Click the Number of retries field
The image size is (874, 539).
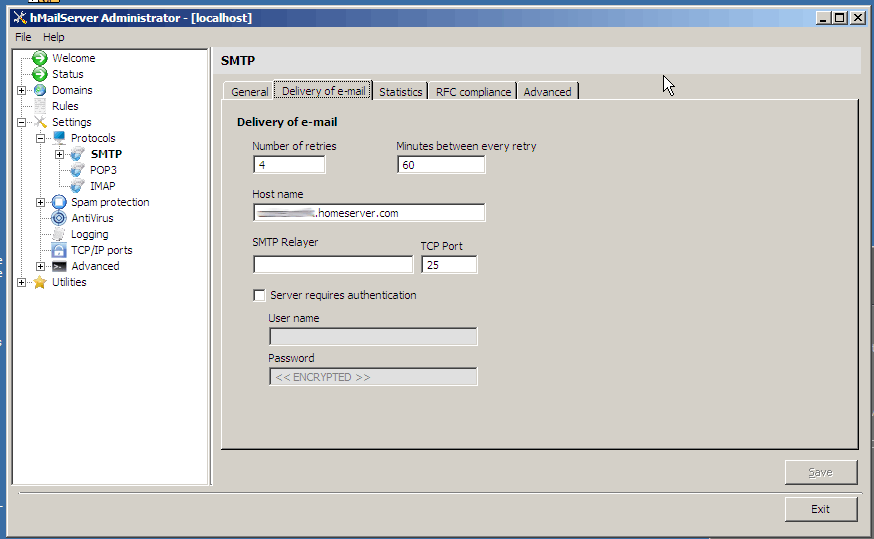pyautogui.click(x=289, y=165)
